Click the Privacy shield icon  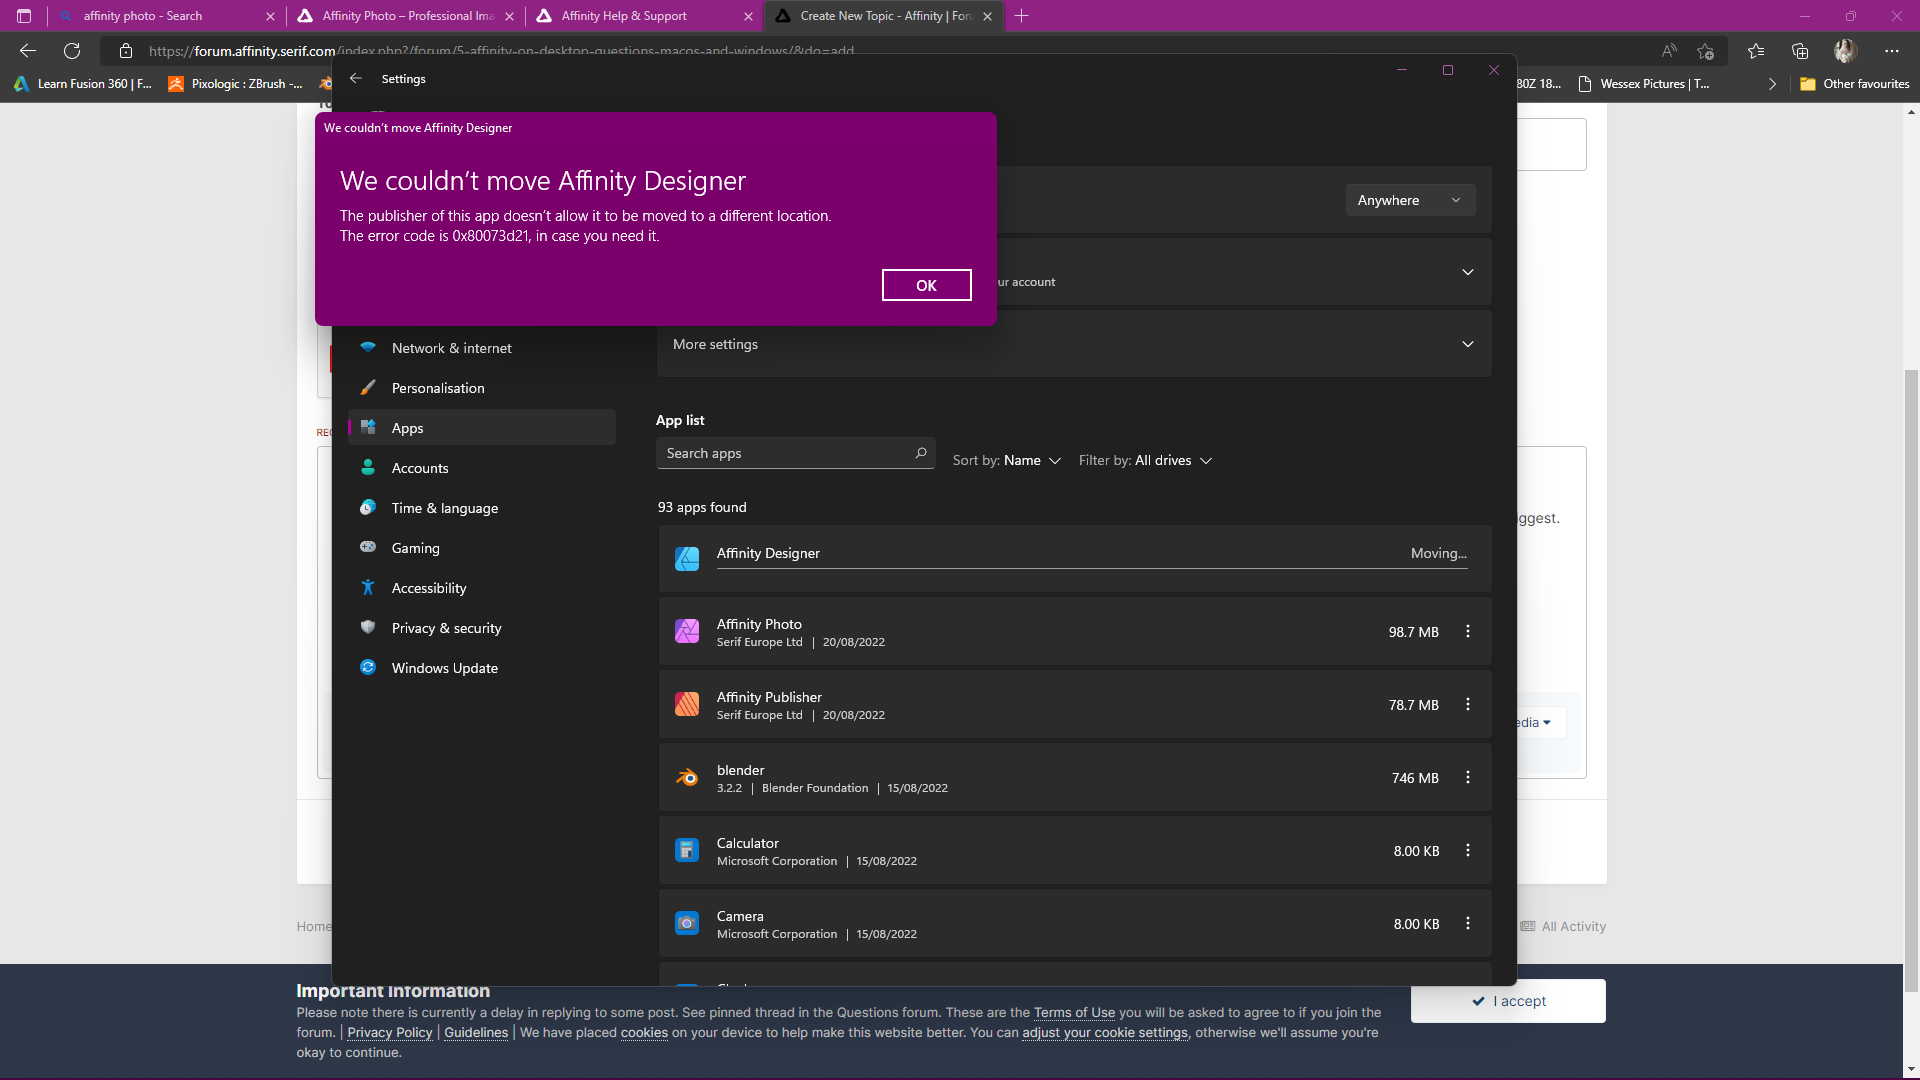(x=368, y=627)
